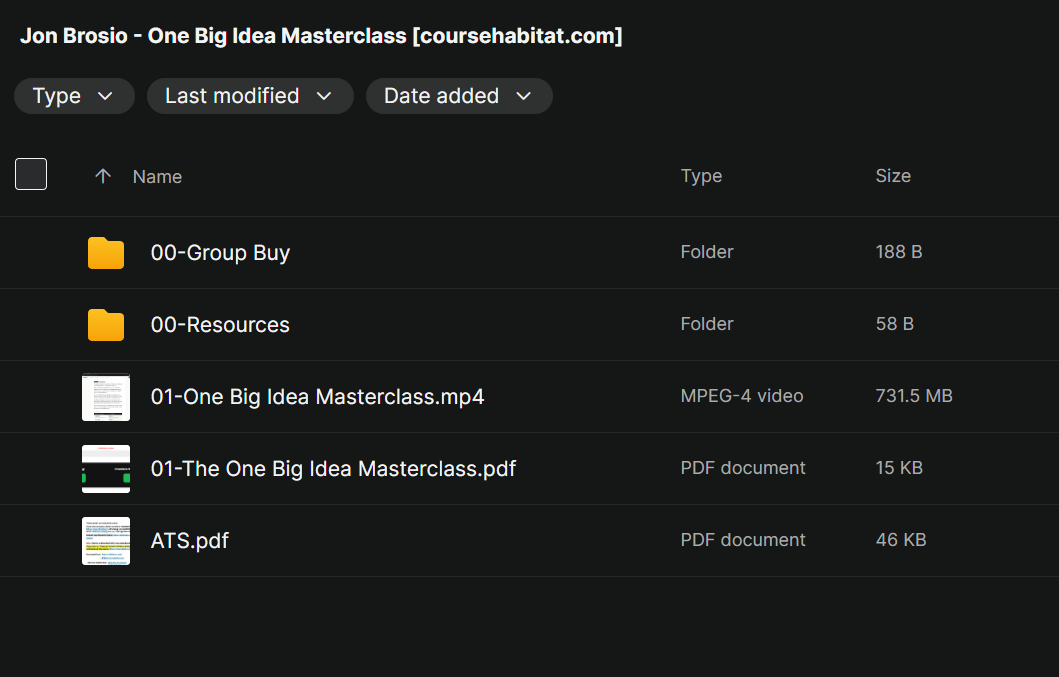
Task: Open the 01-The One Big Idea Masterclass.pdf thumbnail
Action: pyautogui.click(x=106, y=469)
